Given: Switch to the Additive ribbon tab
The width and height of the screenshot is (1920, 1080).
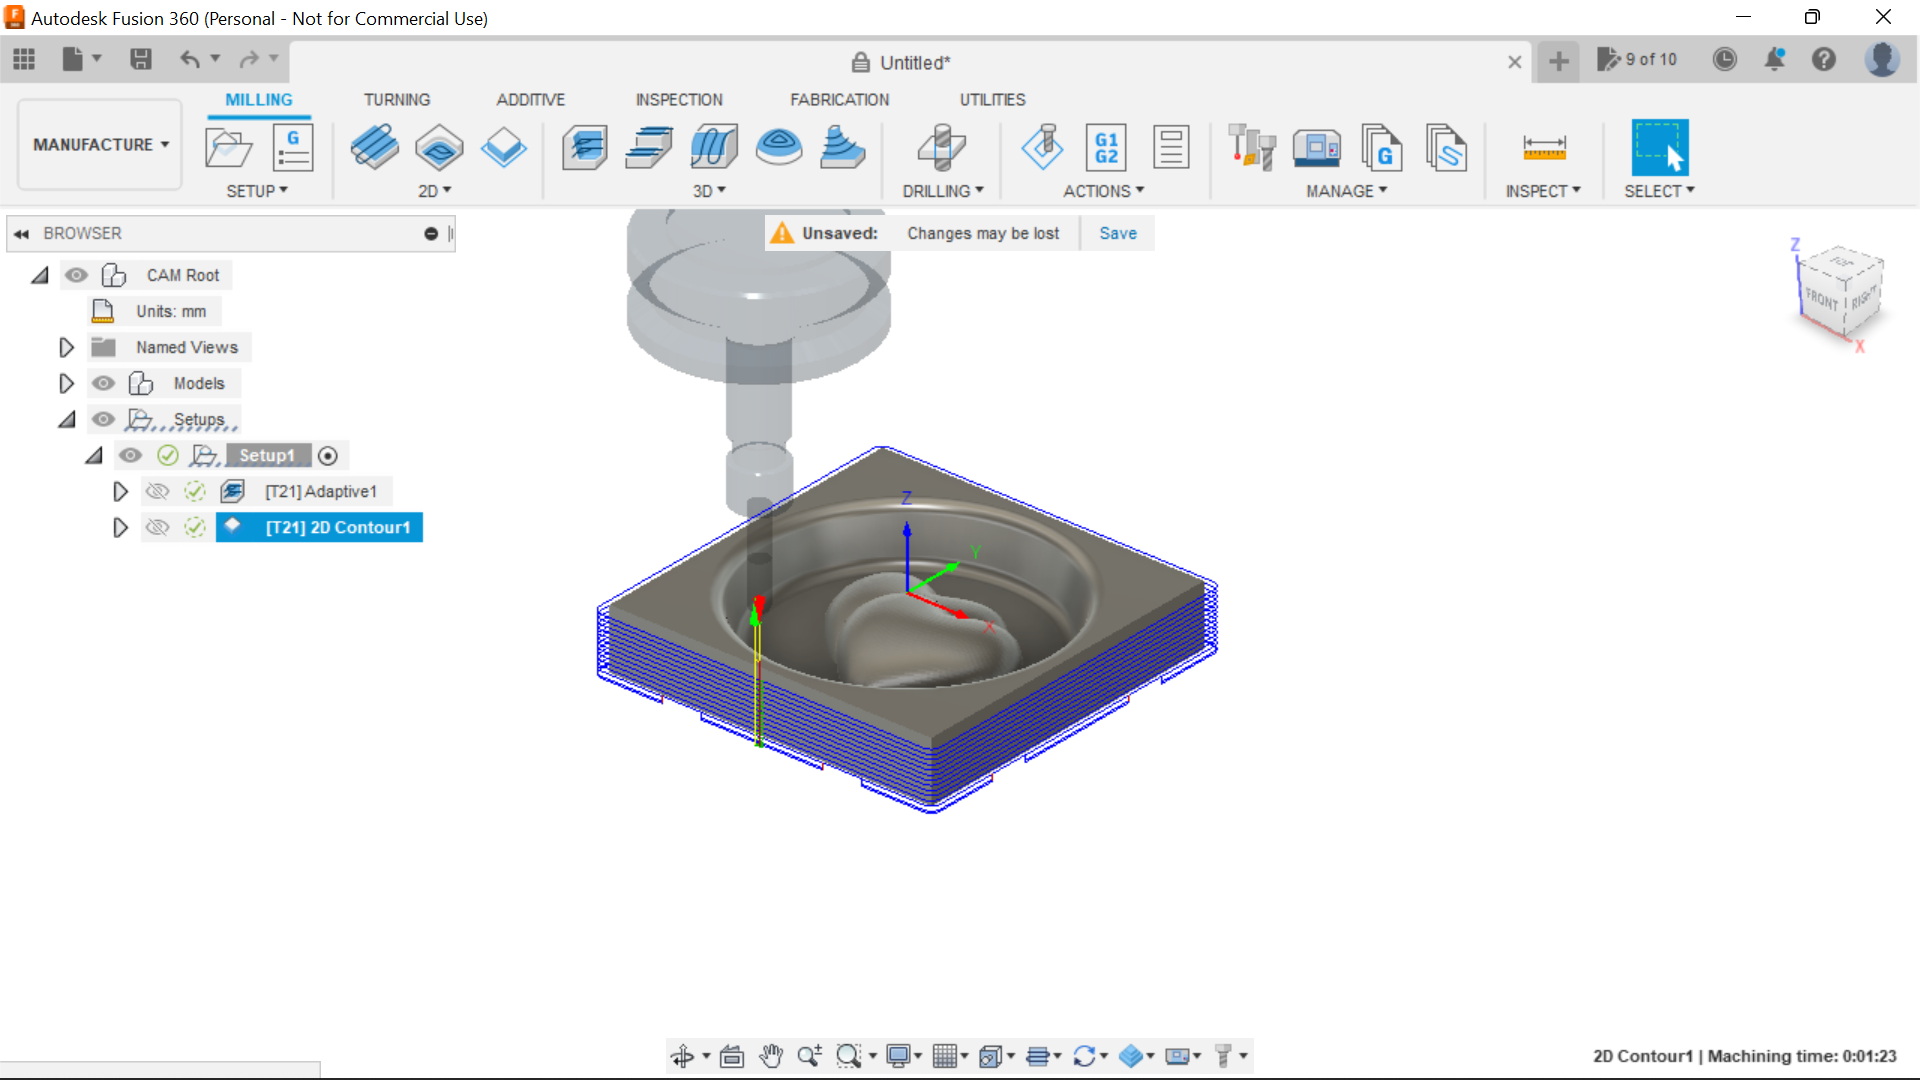Looking at the screenshot, I should [529, 99].
